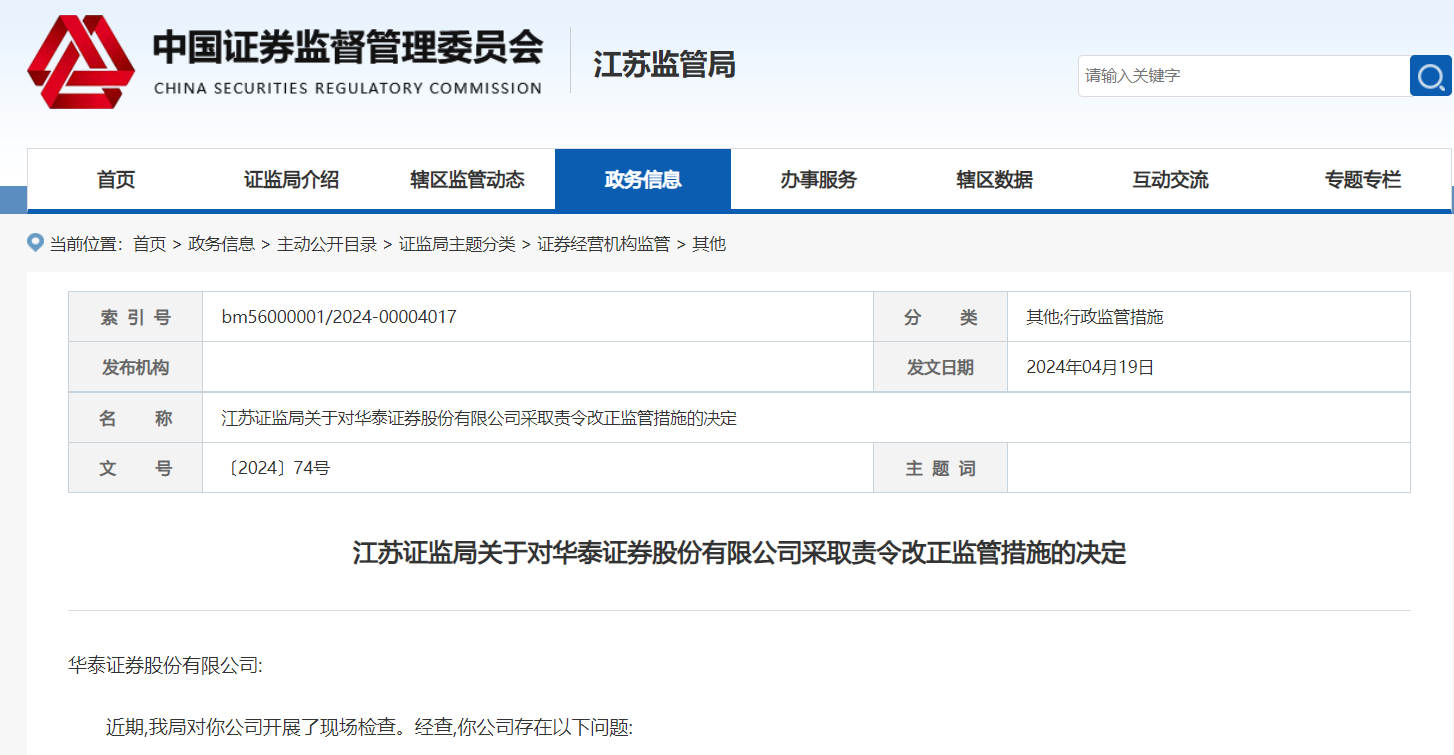Viewport: 1454px width, 755px height.
Task: Go to 辖区监管动态 in navigation bar
Action: pyautogui.click(x=467, y=180)
